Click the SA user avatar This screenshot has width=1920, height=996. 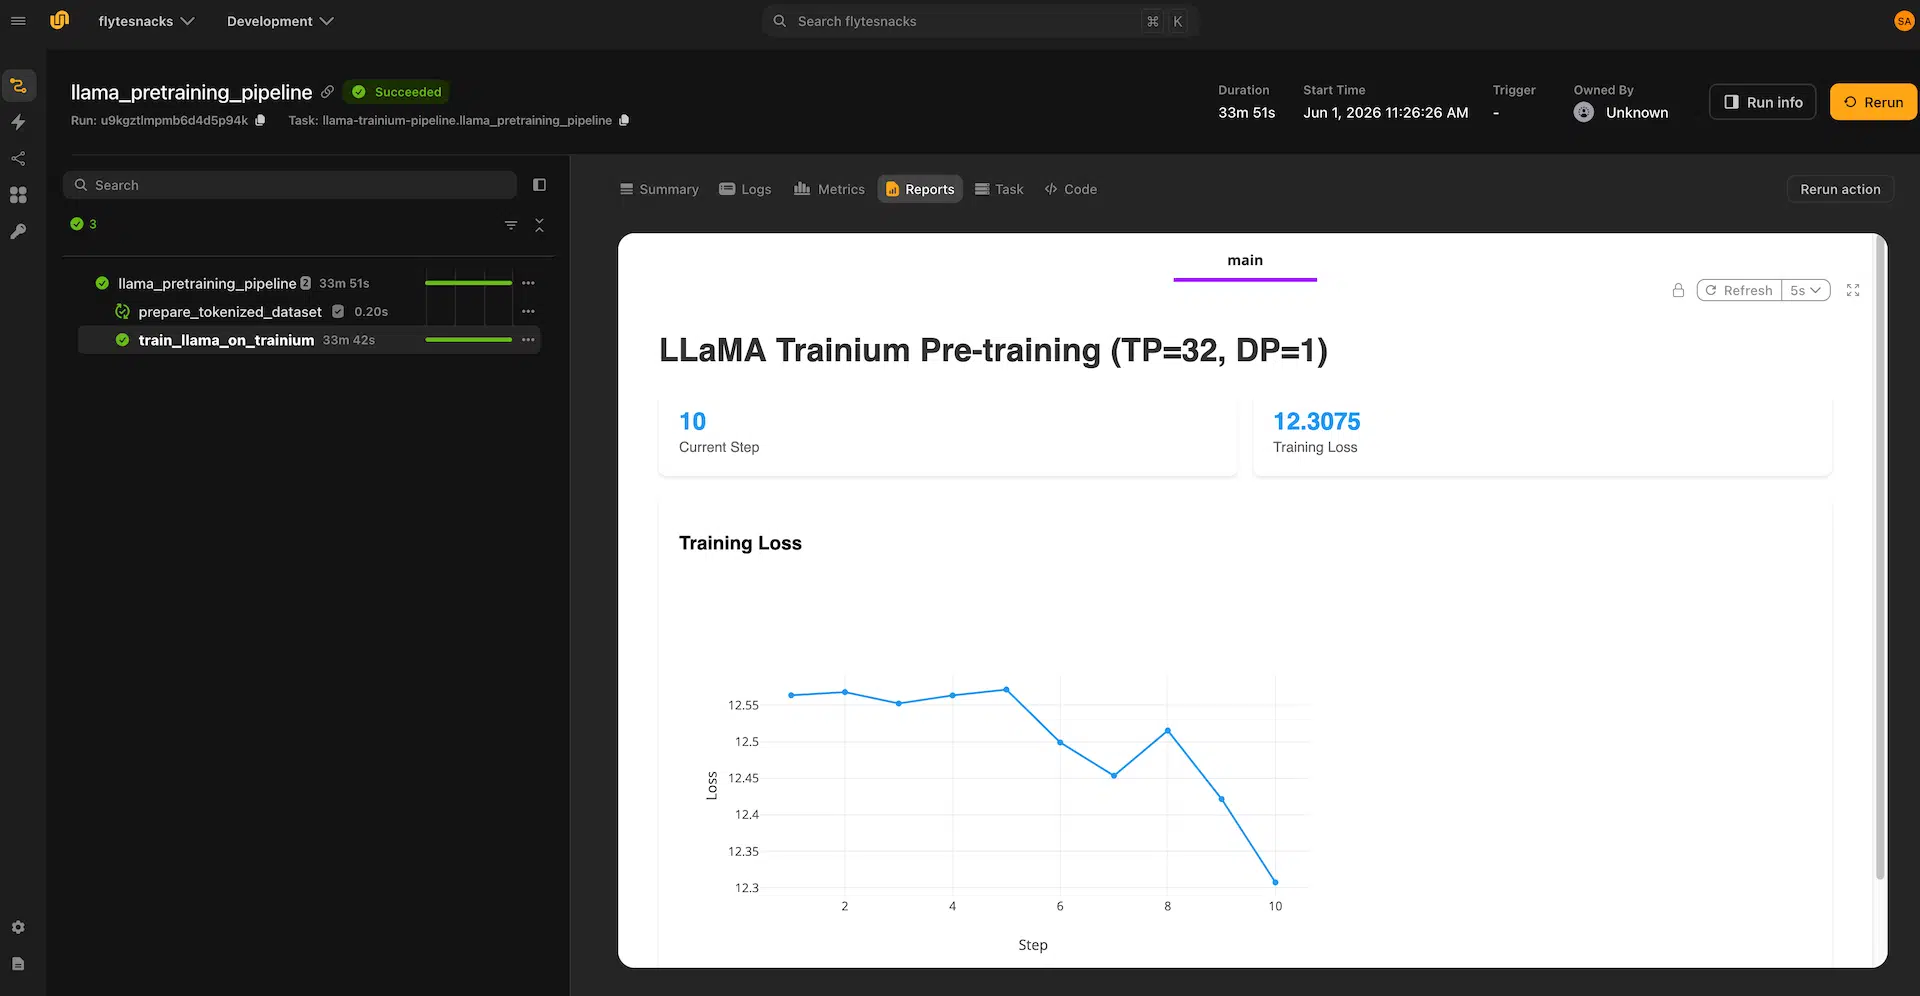click(x=1903, y=21)
